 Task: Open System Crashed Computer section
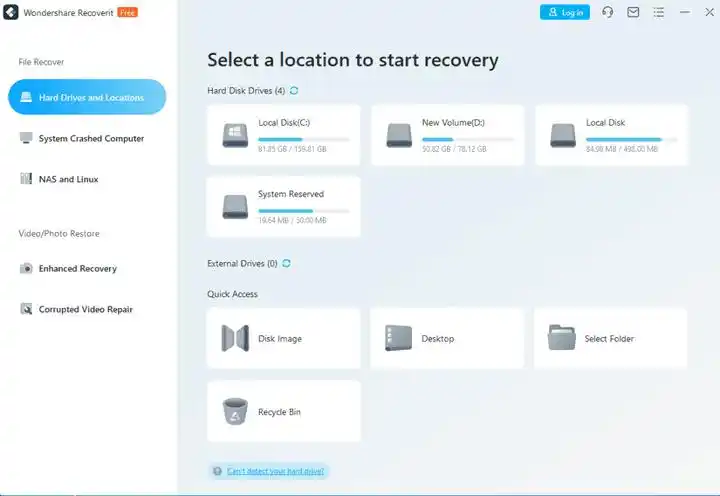tap(90, 139)
